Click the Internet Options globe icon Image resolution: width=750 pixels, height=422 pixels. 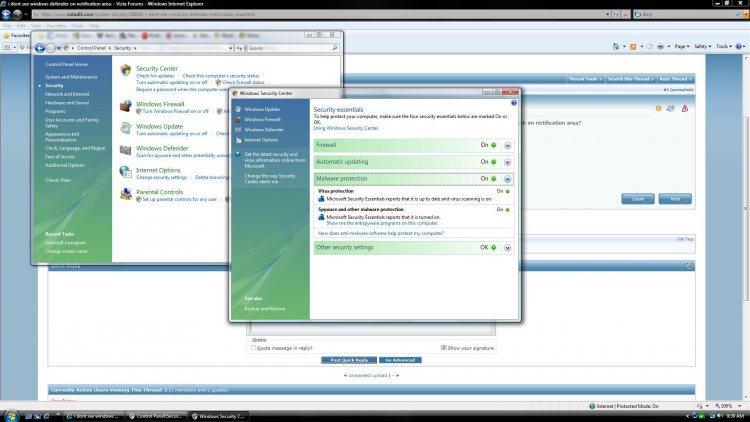pyautogui.click(x=126, y=172)
